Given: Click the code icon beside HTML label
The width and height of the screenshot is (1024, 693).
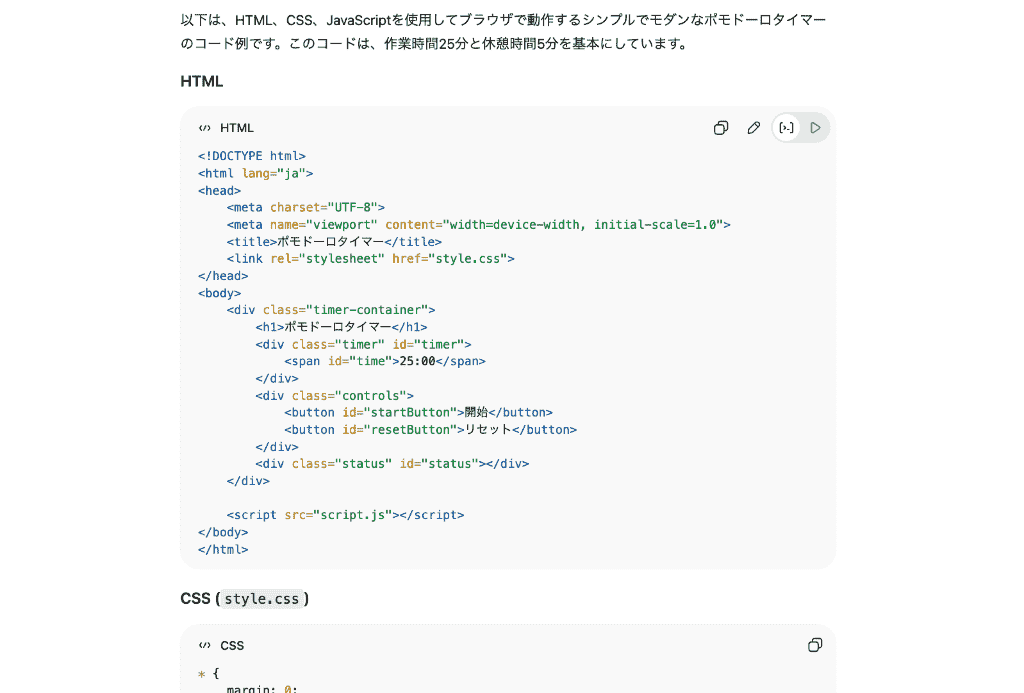Looking at the screenshot, I should click(204, 128).
